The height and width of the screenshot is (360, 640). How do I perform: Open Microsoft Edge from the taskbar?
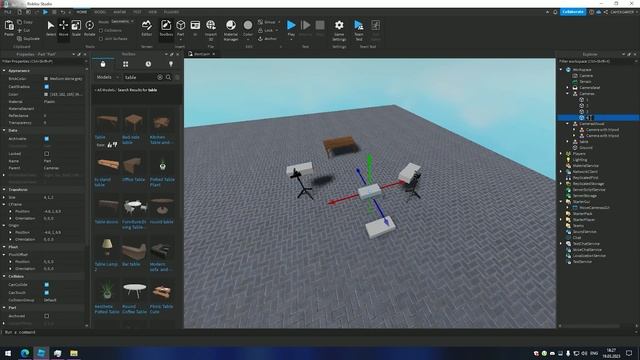tap(25, 353)
